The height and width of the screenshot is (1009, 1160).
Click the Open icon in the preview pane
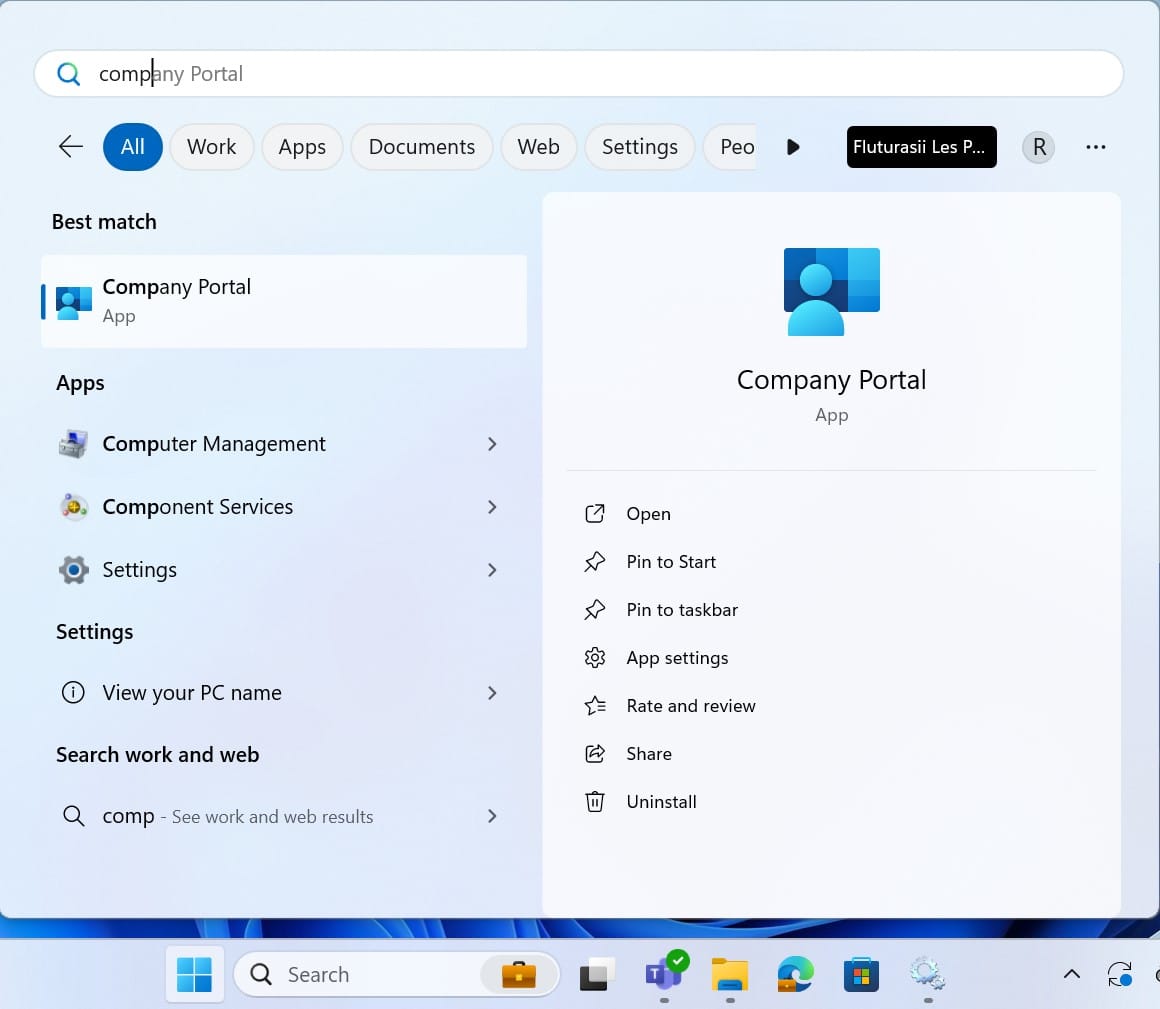[595, 513]
